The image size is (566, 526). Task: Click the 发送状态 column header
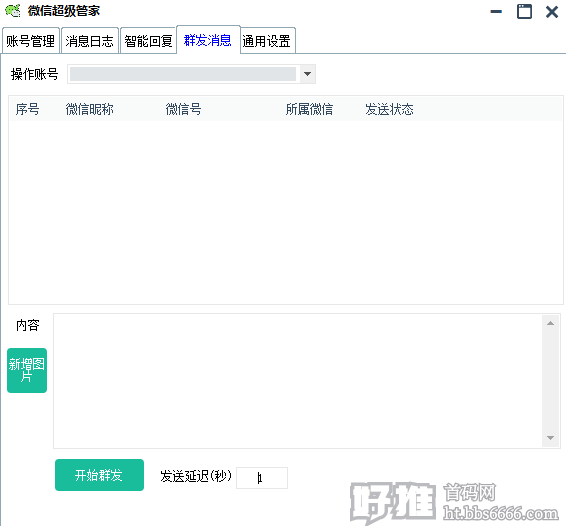pos(389,109)
